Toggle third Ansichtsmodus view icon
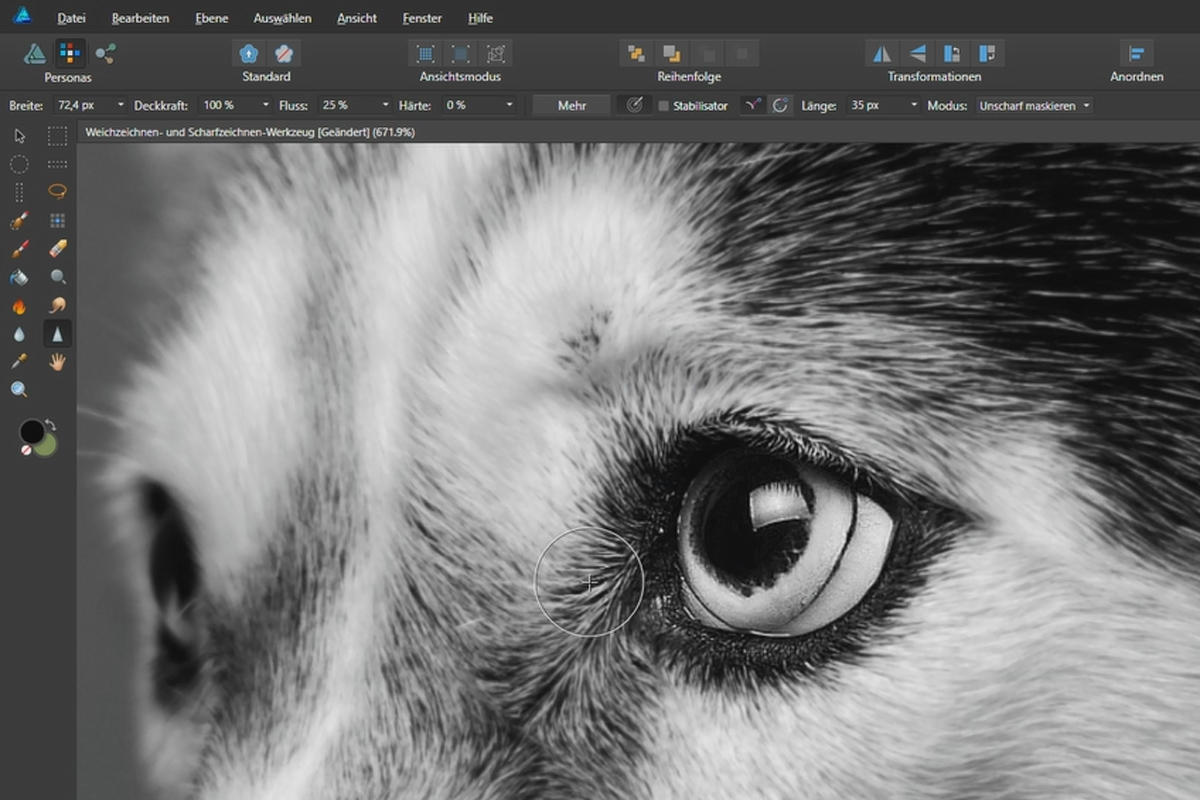The width and height of the screenshot is (1200, 800). tap(495, 53)
